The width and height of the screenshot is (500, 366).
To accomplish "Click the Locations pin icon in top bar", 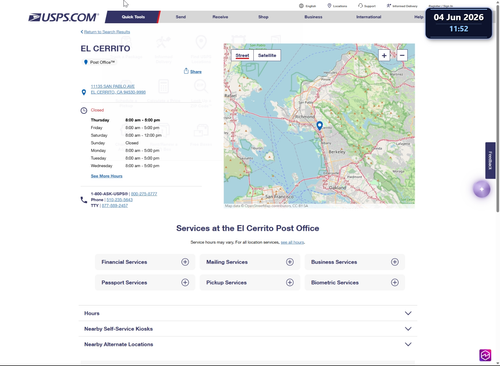I will (x=329, y=6).
